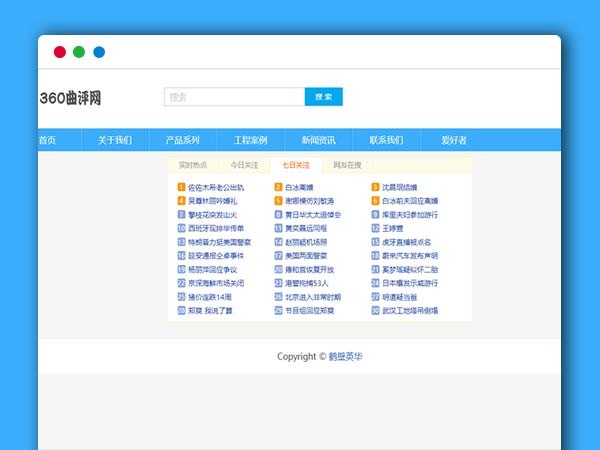
Task: Click the orange number 3 rank badge
Action: (375, 187)
